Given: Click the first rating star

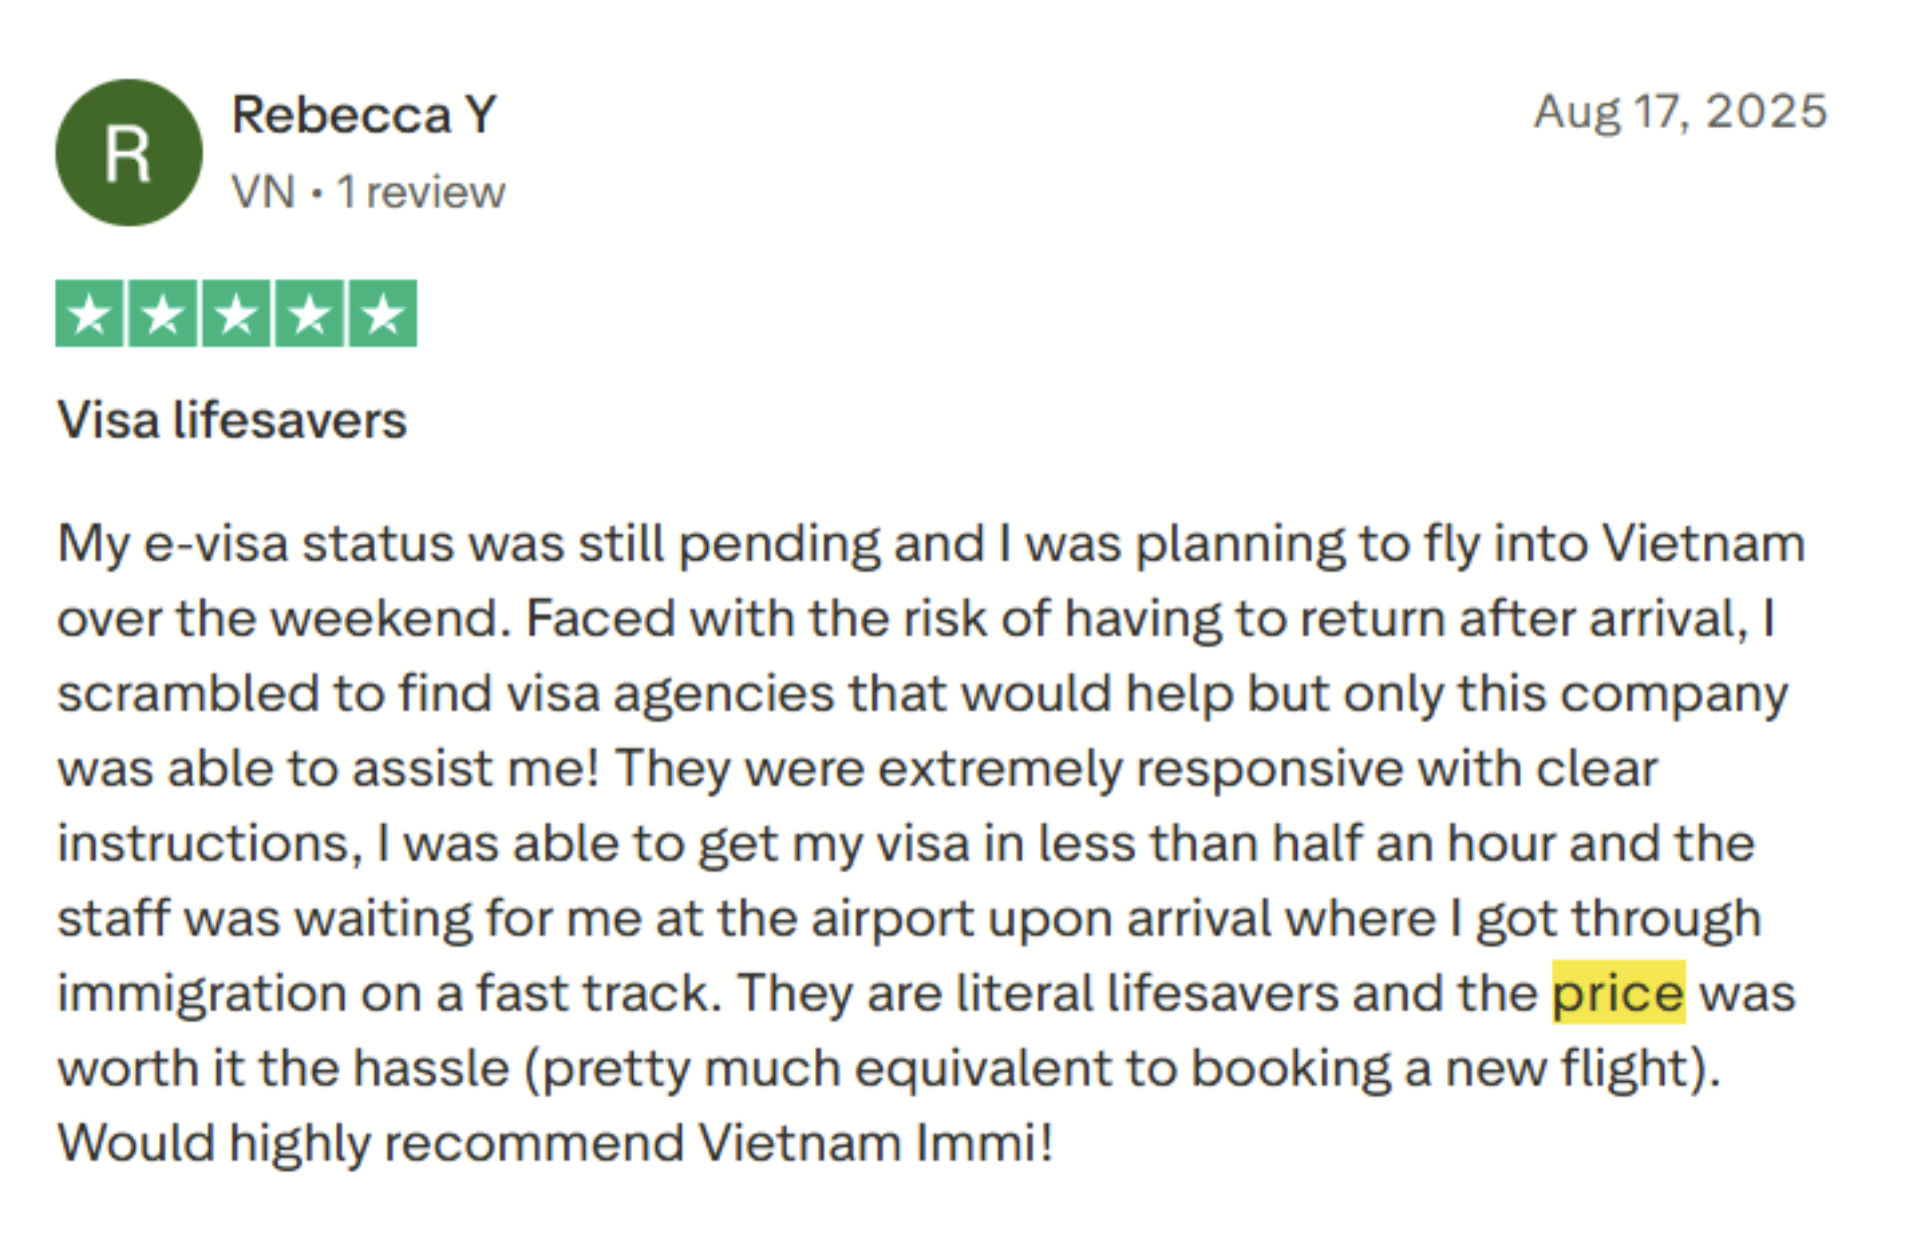Looking at the screenshot, I should pos(90,314).
